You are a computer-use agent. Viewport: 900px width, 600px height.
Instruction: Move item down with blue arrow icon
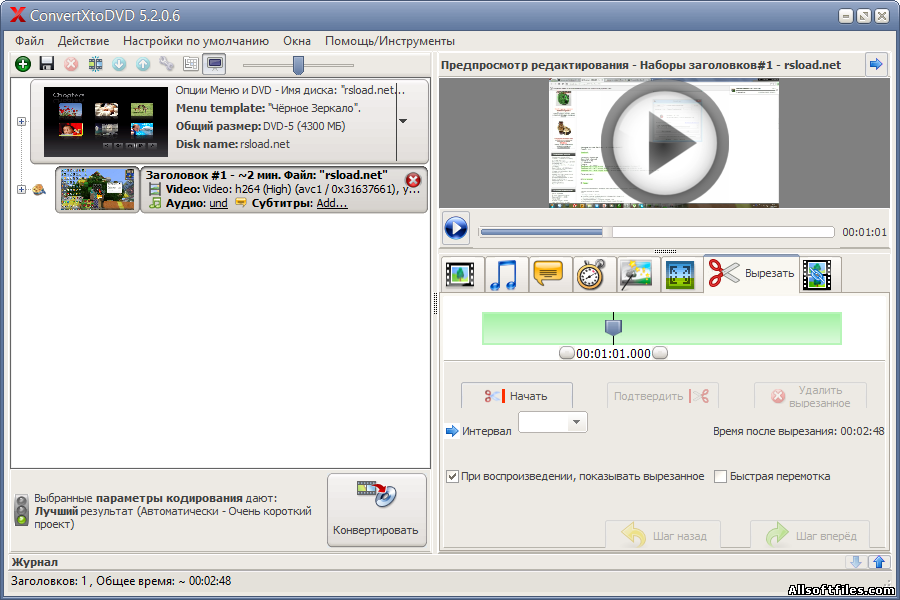(119, 64)
